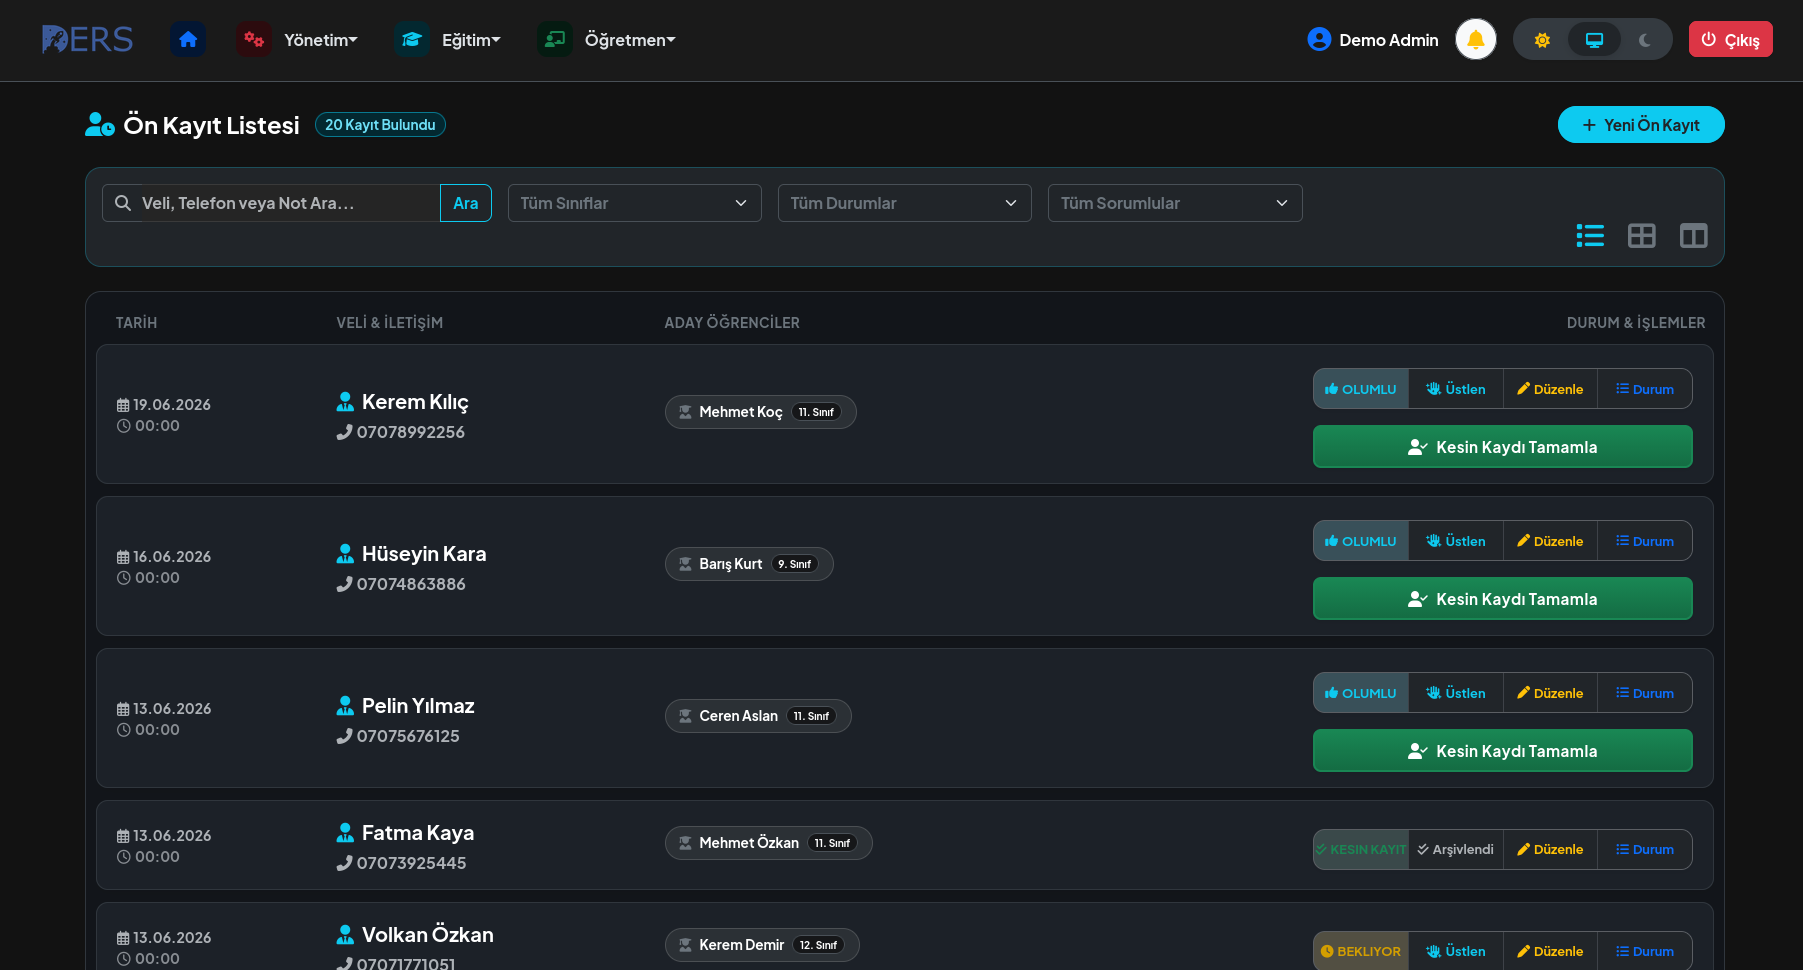Select the Ceren Aslan student chip
The image size is (1803, 970).
(758, 716)
